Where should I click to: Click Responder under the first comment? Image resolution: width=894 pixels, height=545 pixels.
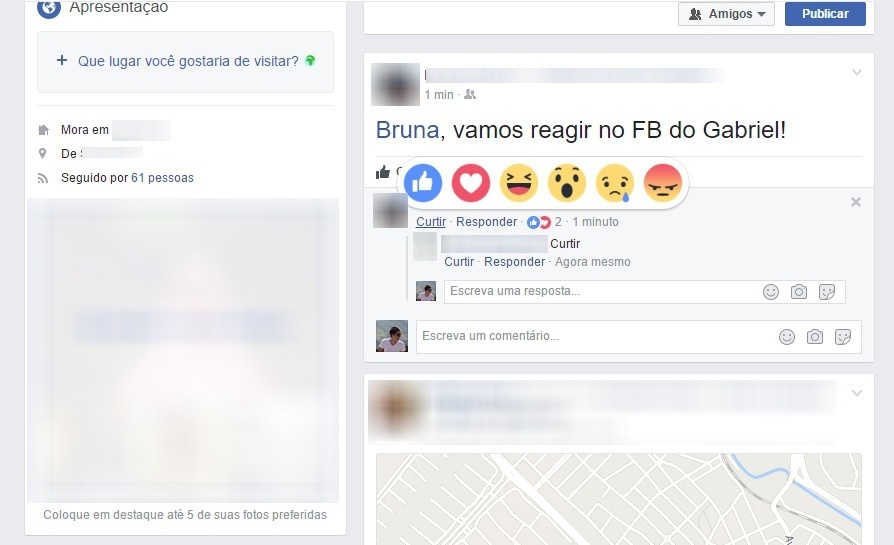486,222
